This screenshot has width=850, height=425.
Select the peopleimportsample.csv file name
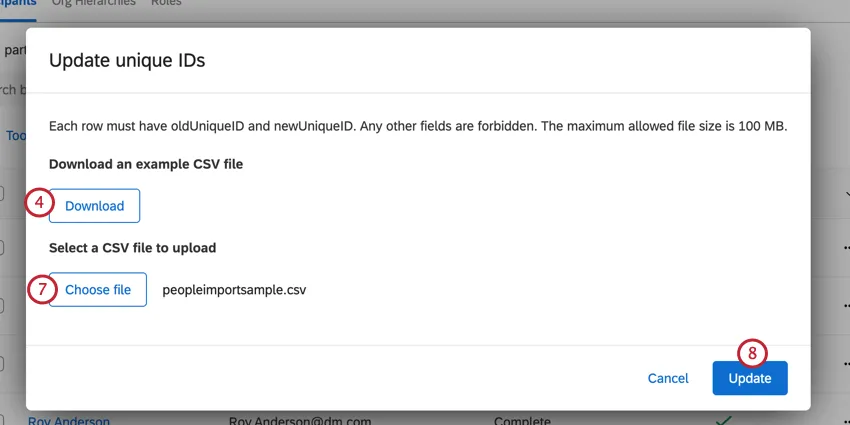tap(234, 290)
